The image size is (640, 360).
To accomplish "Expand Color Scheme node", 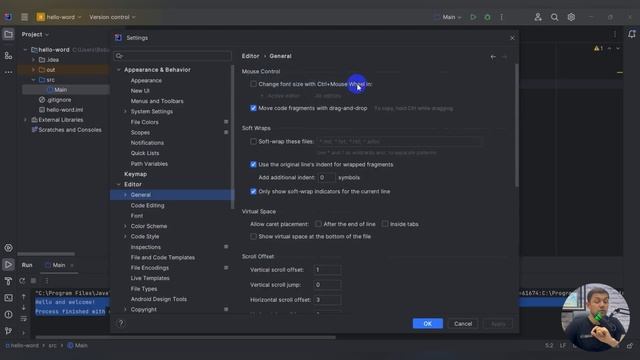I will (125, 226).
